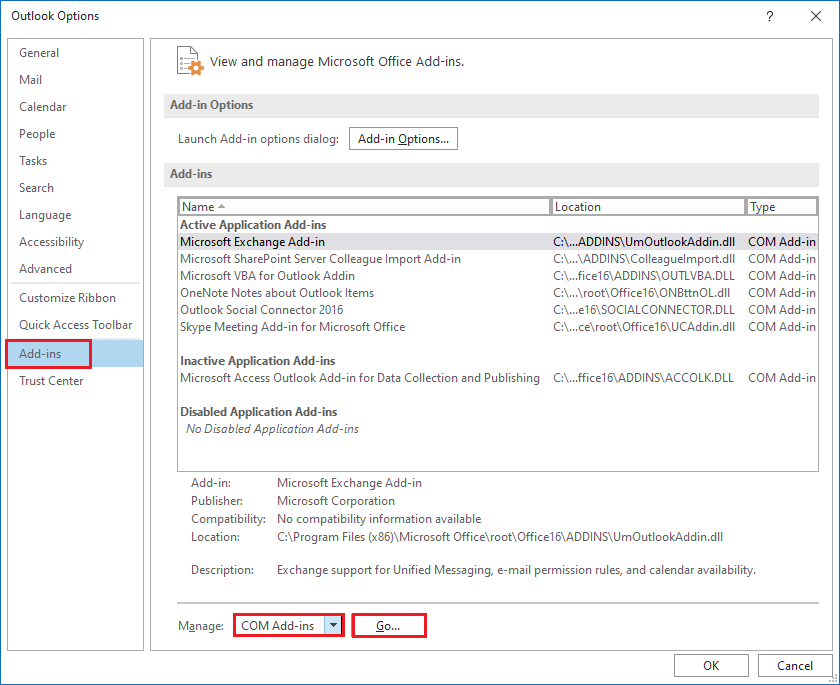Viewport: 840px width, 685px height.
Task: Sort add-ins by the Location column header
Action: (647, 207)
